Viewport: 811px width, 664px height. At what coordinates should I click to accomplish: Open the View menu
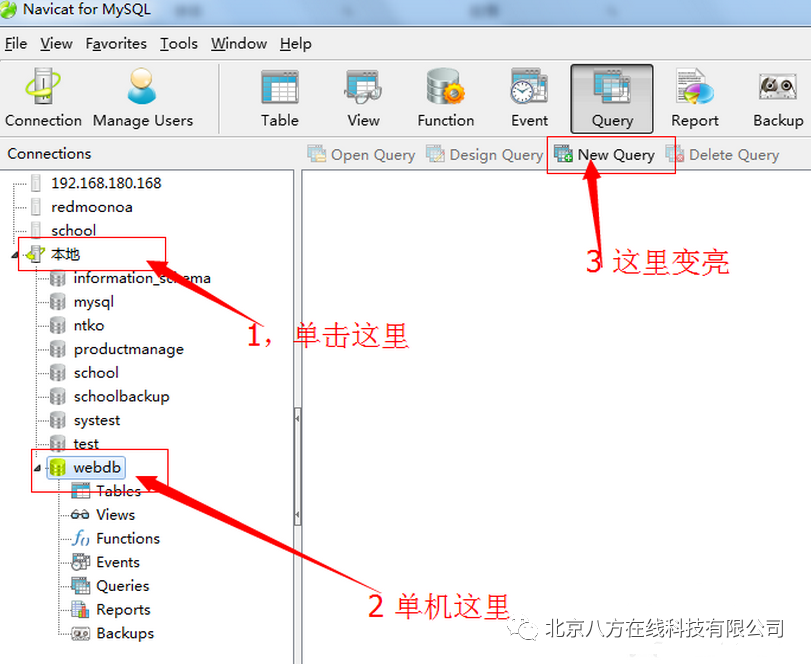point(56,43)
